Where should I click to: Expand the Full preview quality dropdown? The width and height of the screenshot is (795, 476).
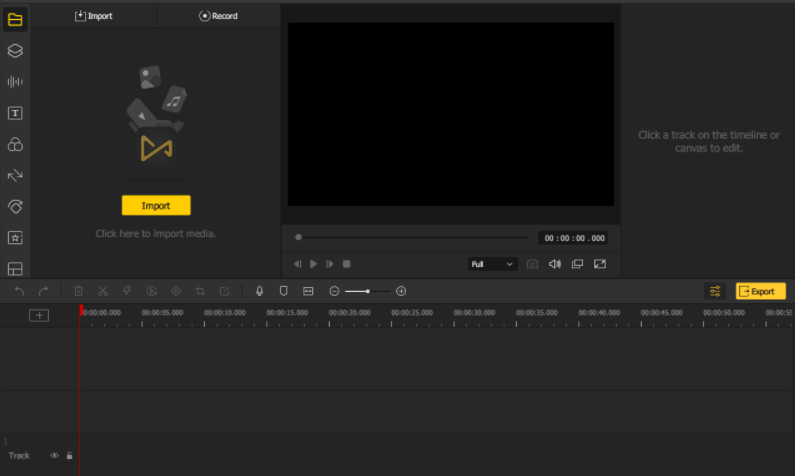[x=492, y=264]
